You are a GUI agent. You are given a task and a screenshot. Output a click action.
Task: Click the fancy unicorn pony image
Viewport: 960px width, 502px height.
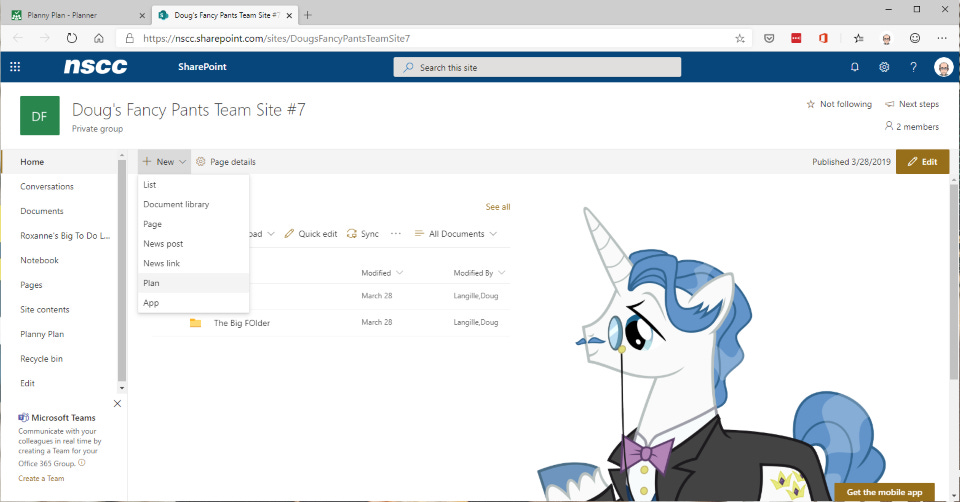(711, 353)
